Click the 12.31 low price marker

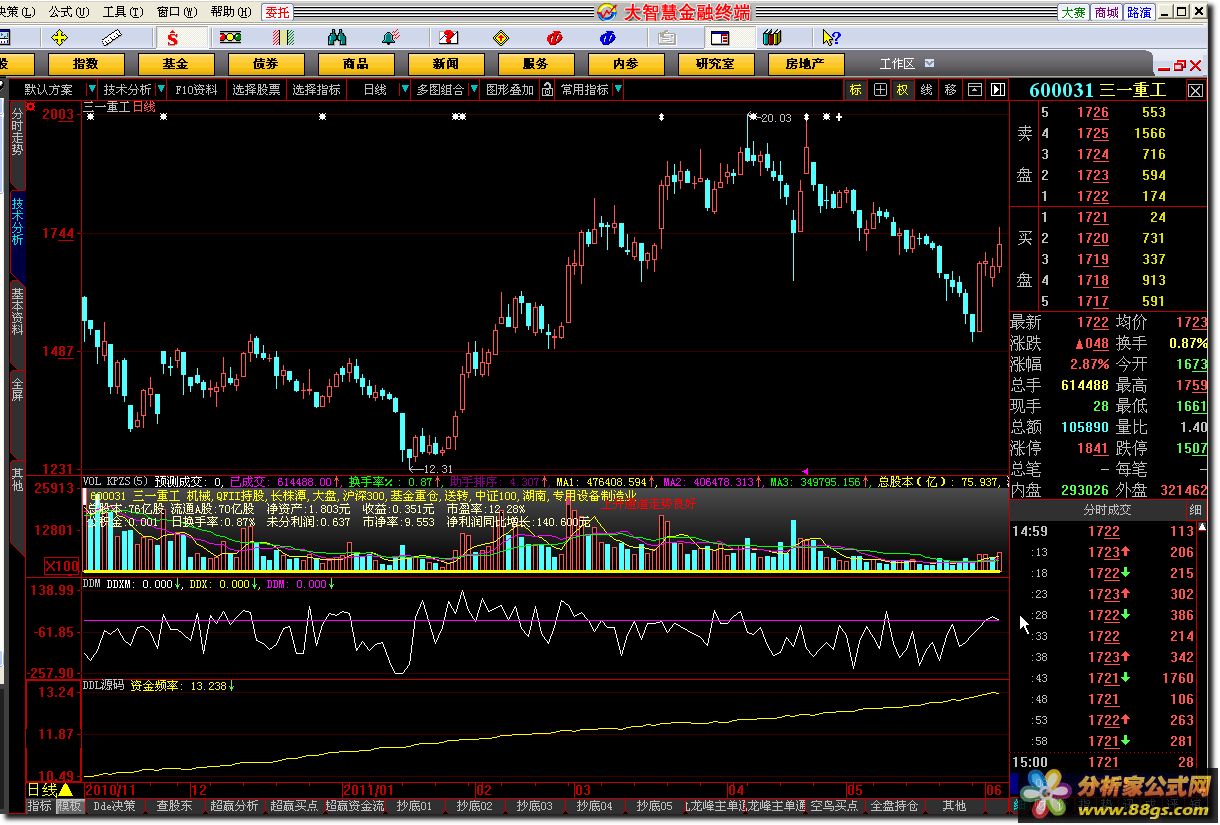coord(437,468)
